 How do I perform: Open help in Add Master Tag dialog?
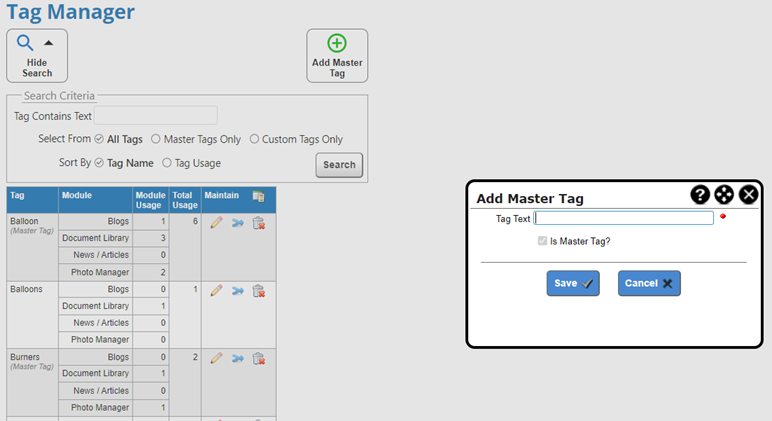point(700,195)
